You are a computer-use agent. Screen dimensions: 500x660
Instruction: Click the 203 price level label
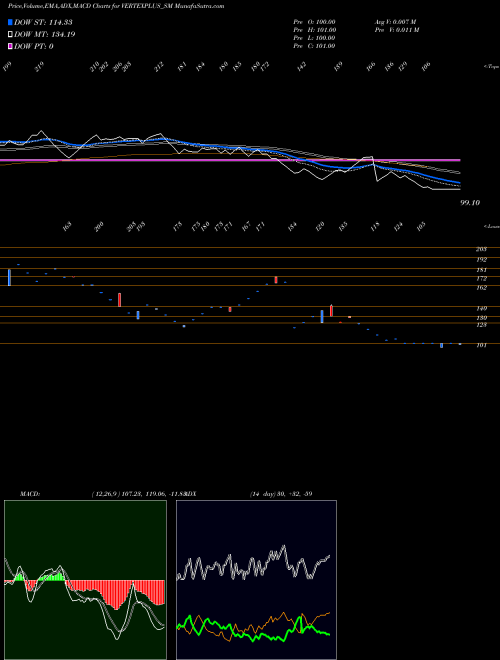481,249
